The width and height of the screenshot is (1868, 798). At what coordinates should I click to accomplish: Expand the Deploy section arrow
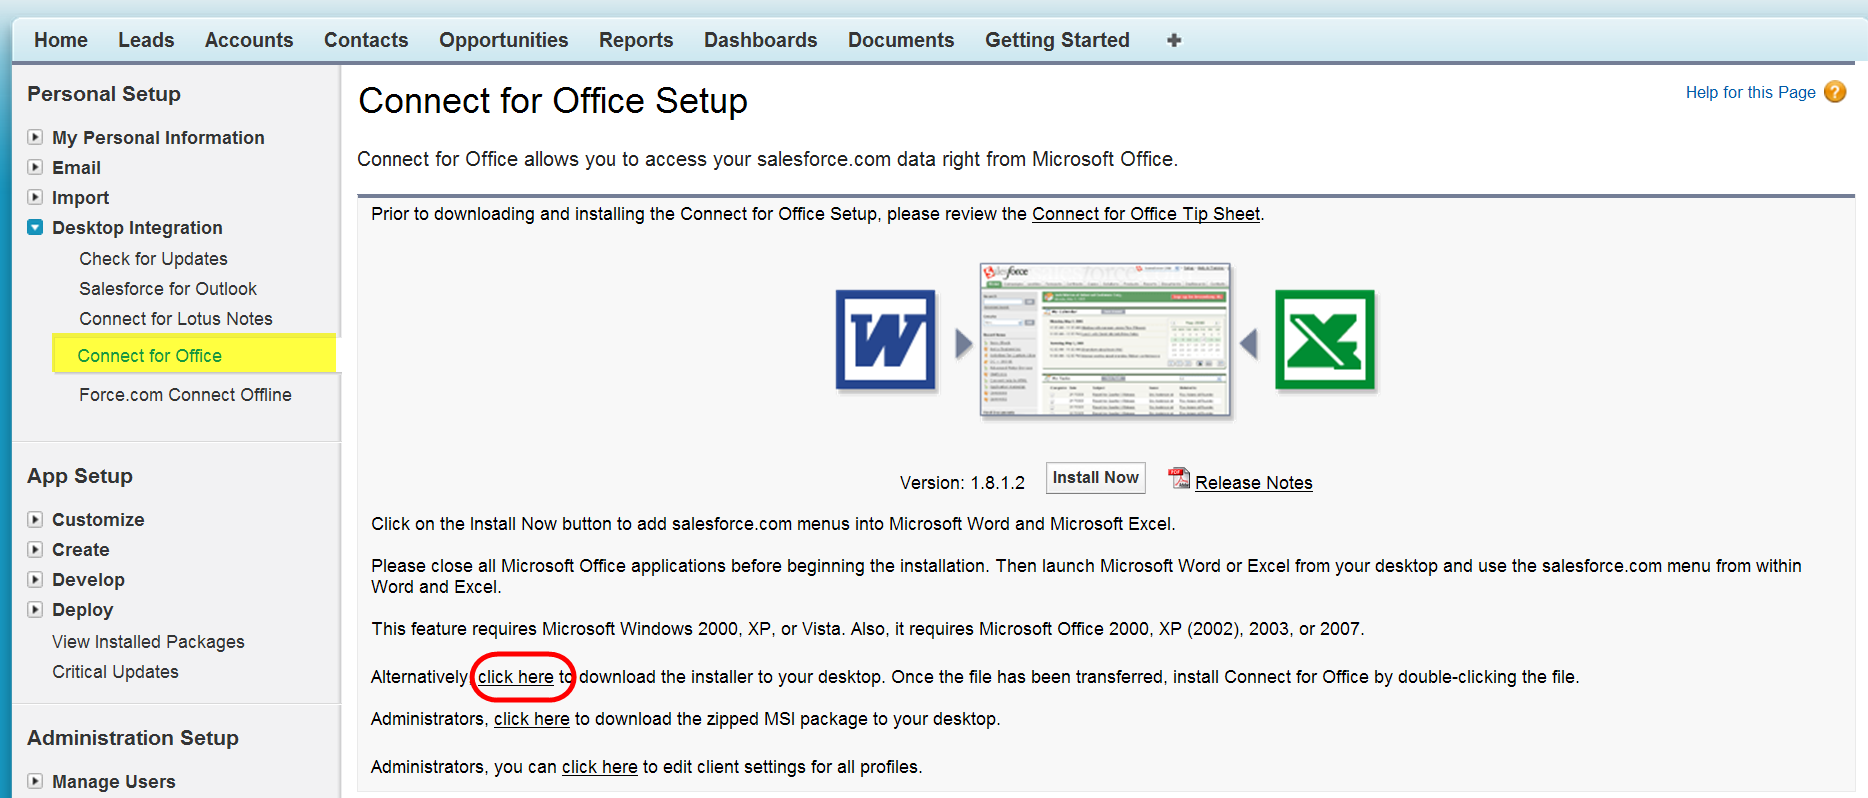point(35,609)
